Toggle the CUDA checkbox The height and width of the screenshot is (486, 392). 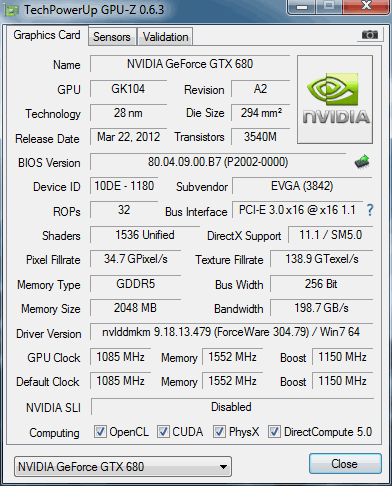[163, 432]
